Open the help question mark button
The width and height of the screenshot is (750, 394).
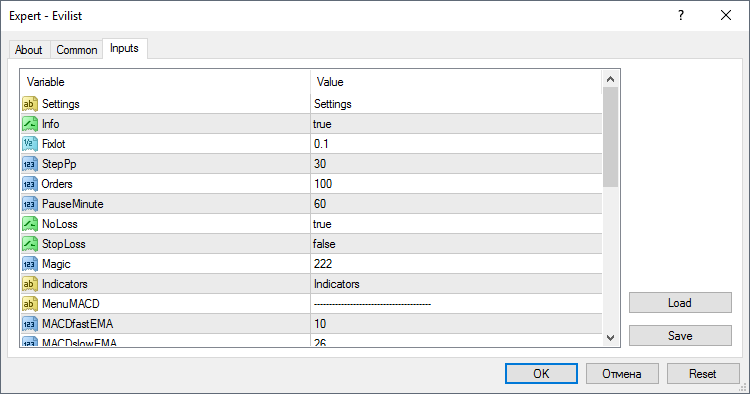[681, 15]
